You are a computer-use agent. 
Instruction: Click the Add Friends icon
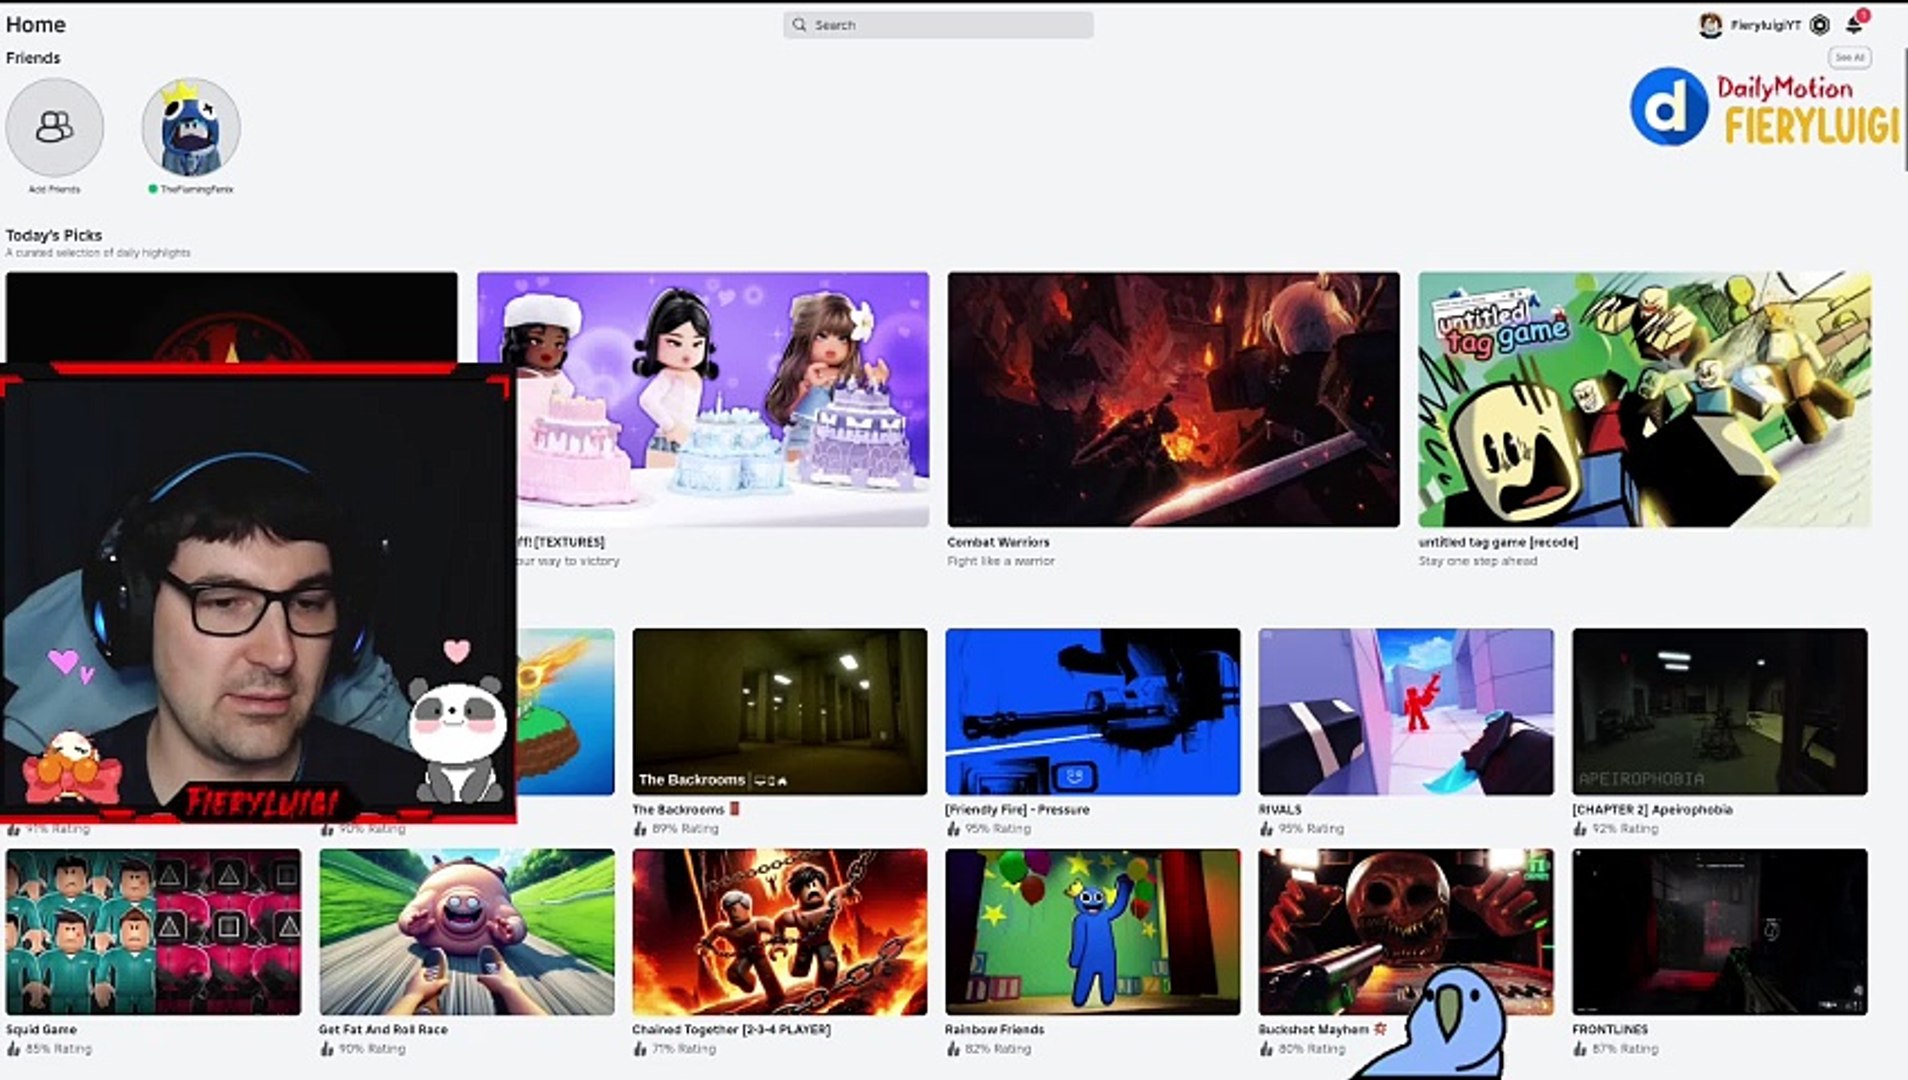coord(54,127)
